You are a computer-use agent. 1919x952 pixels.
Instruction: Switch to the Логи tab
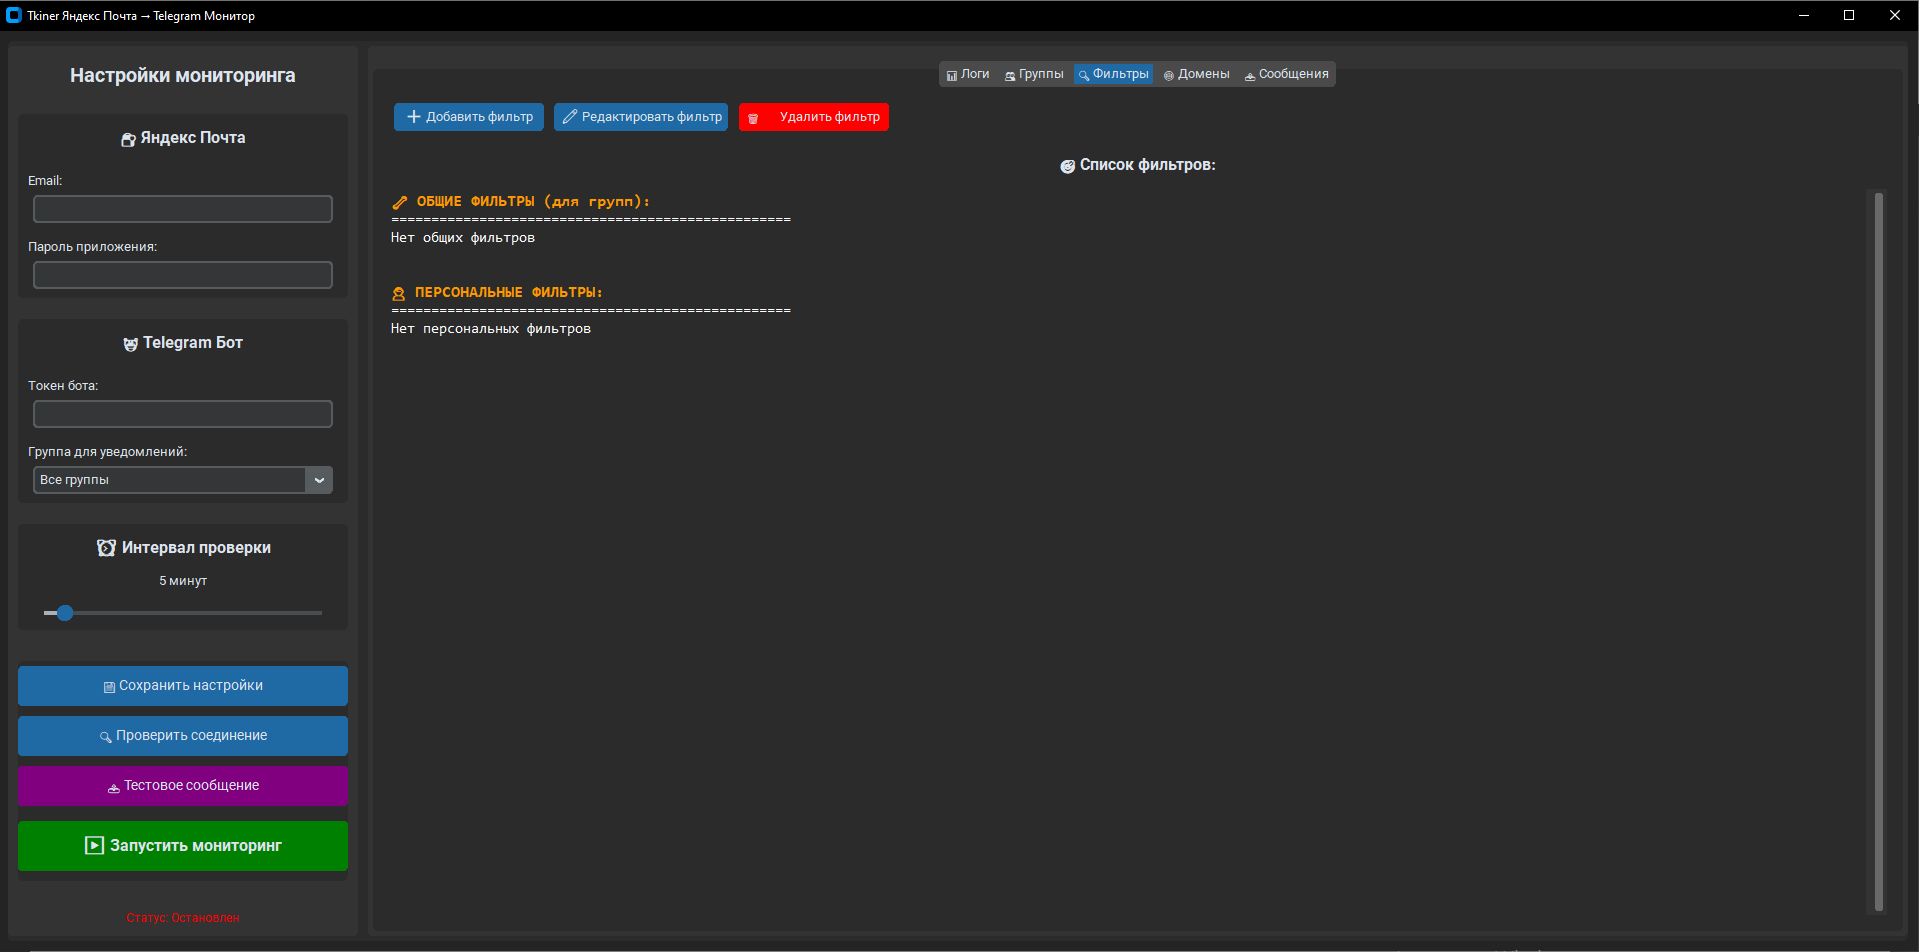(967, 74)
